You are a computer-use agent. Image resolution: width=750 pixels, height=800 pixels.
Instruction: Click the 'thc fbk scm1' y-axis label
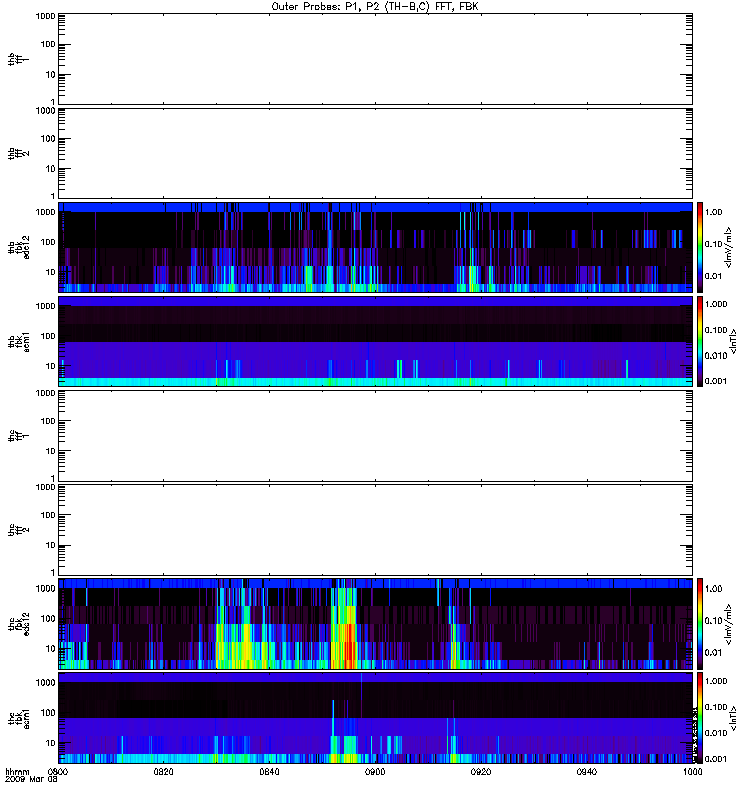point(19,718)
